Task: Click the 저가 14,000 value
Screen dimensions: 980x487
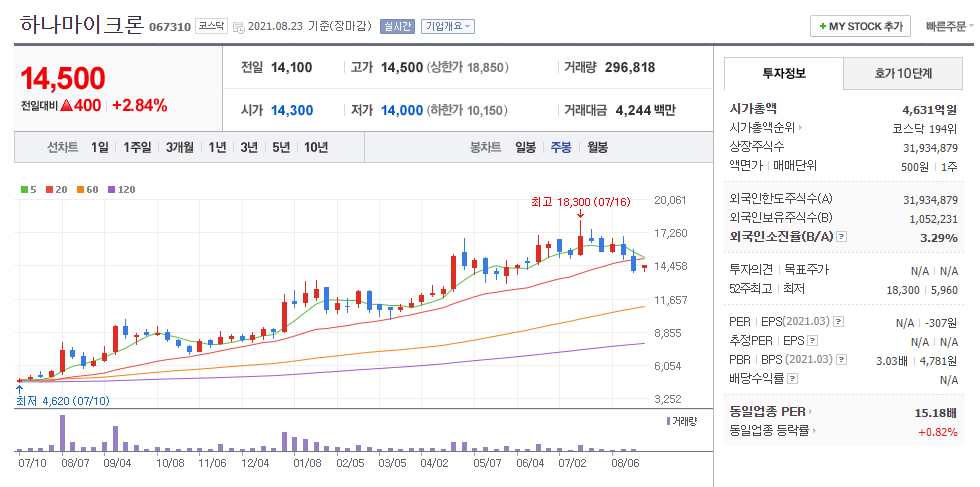Action: coord(402,111)
